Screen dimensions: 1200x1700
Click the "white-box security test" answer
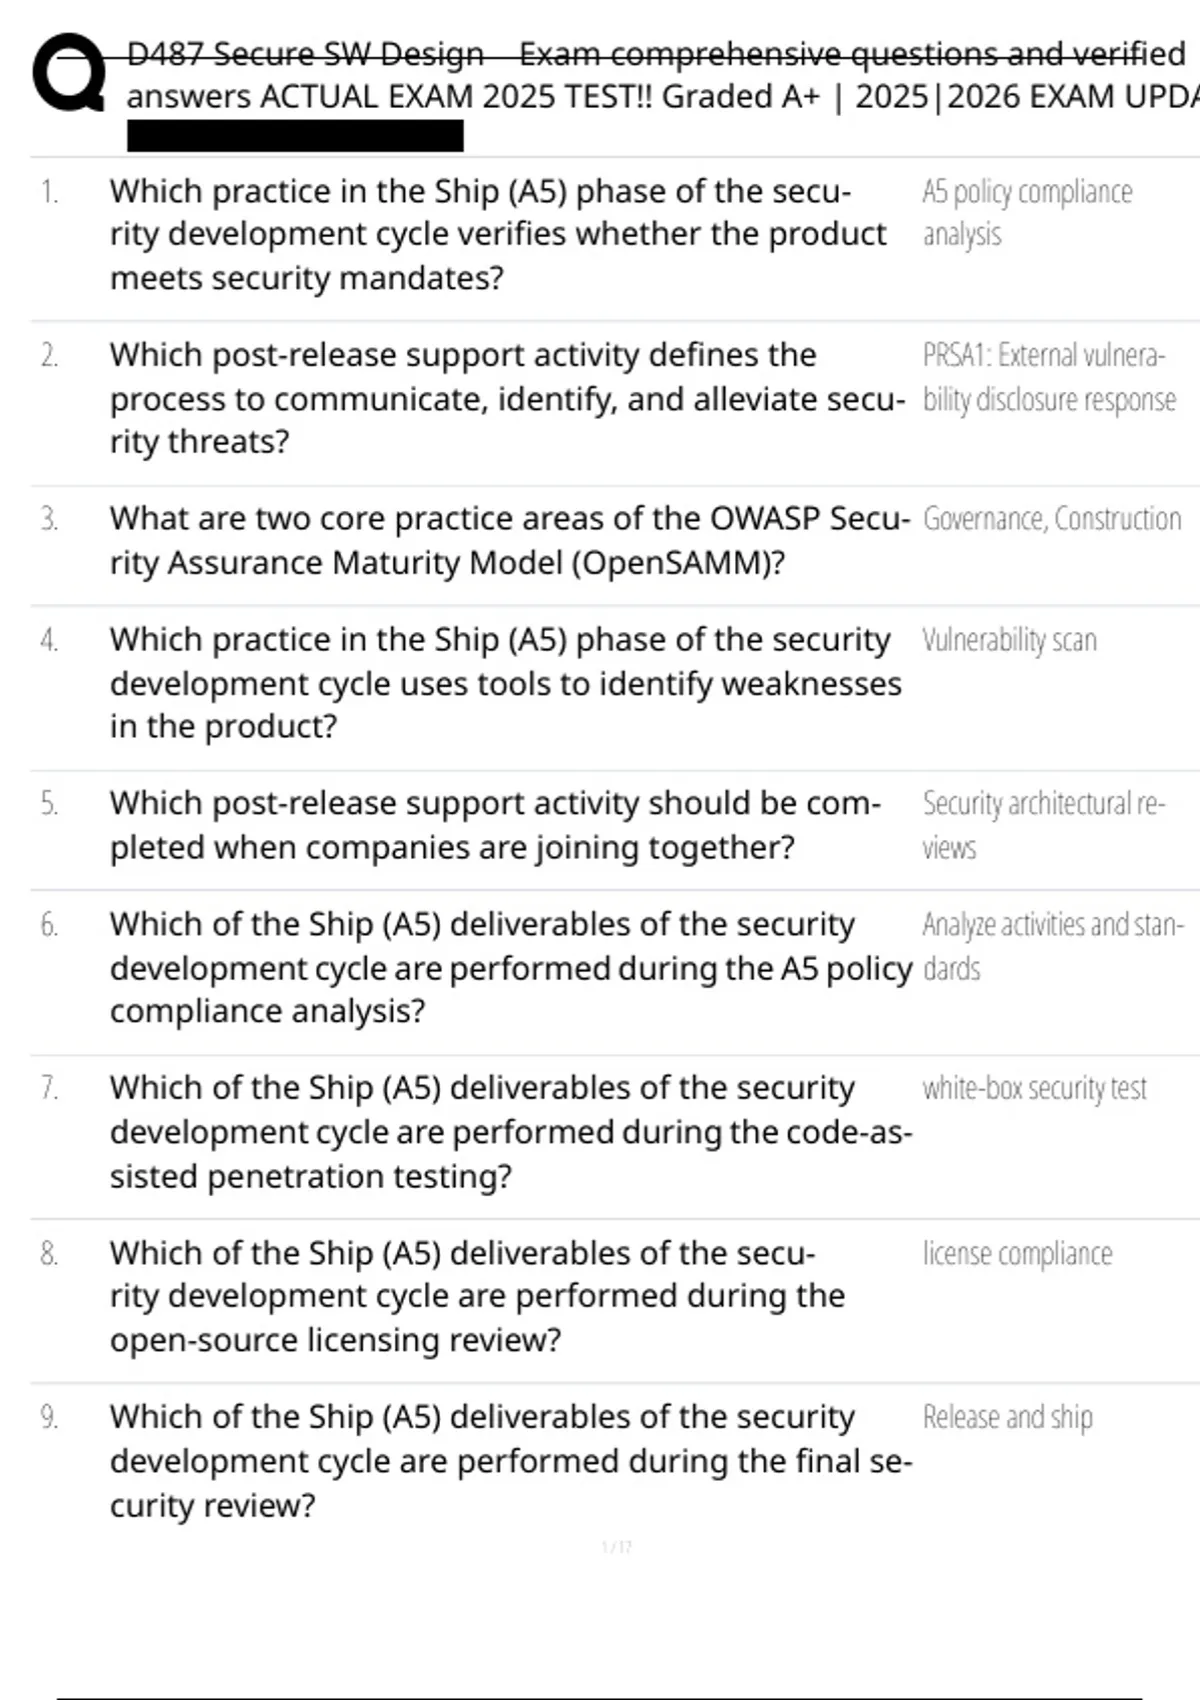[x=1034, y=1088]
